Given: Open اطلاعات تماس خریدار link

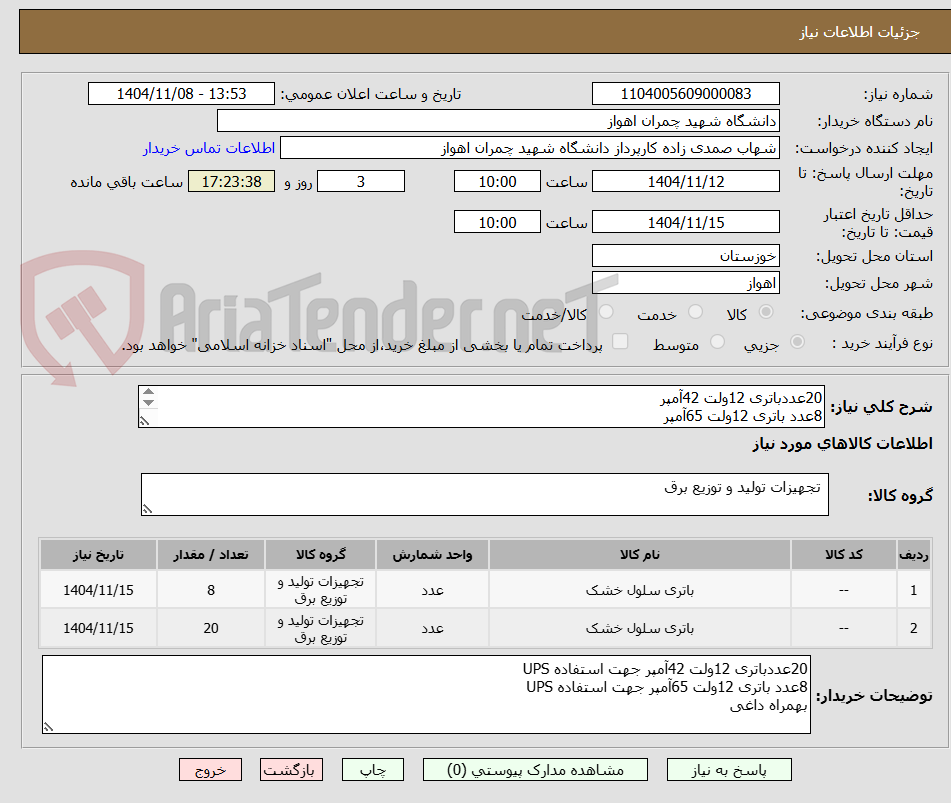Looking at the screenshot, I should tap(209, 148).
